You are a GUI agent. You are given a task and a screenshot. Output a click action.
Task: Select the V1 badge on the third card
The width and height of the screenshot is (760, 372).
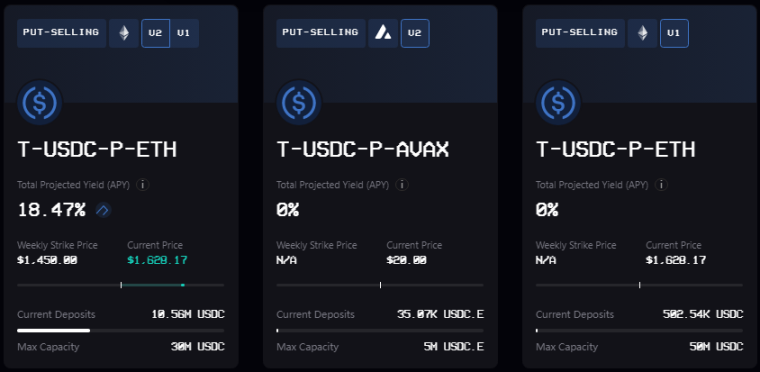674,33
